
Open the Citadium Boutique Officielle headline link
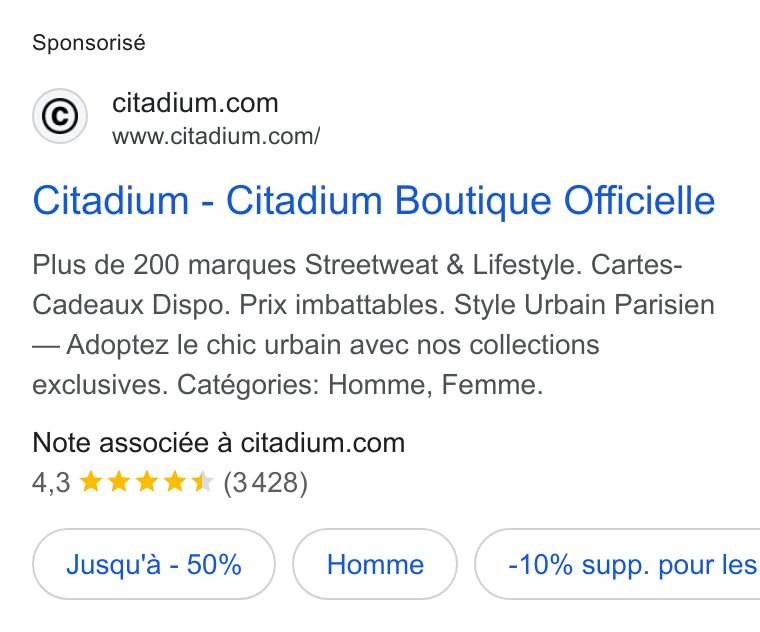click(374, 201)
